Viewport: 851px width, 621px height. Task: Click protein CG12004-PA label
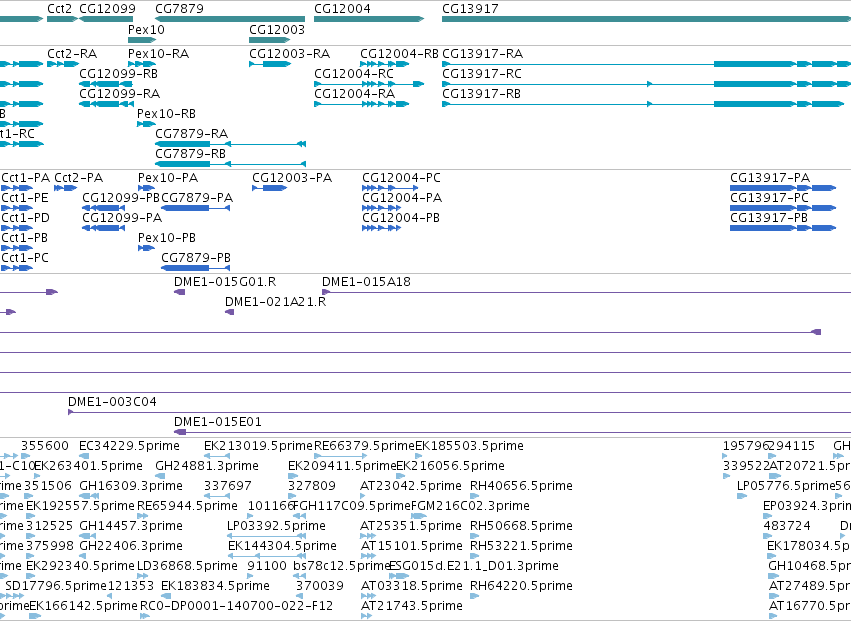click(x=402, y=198)
